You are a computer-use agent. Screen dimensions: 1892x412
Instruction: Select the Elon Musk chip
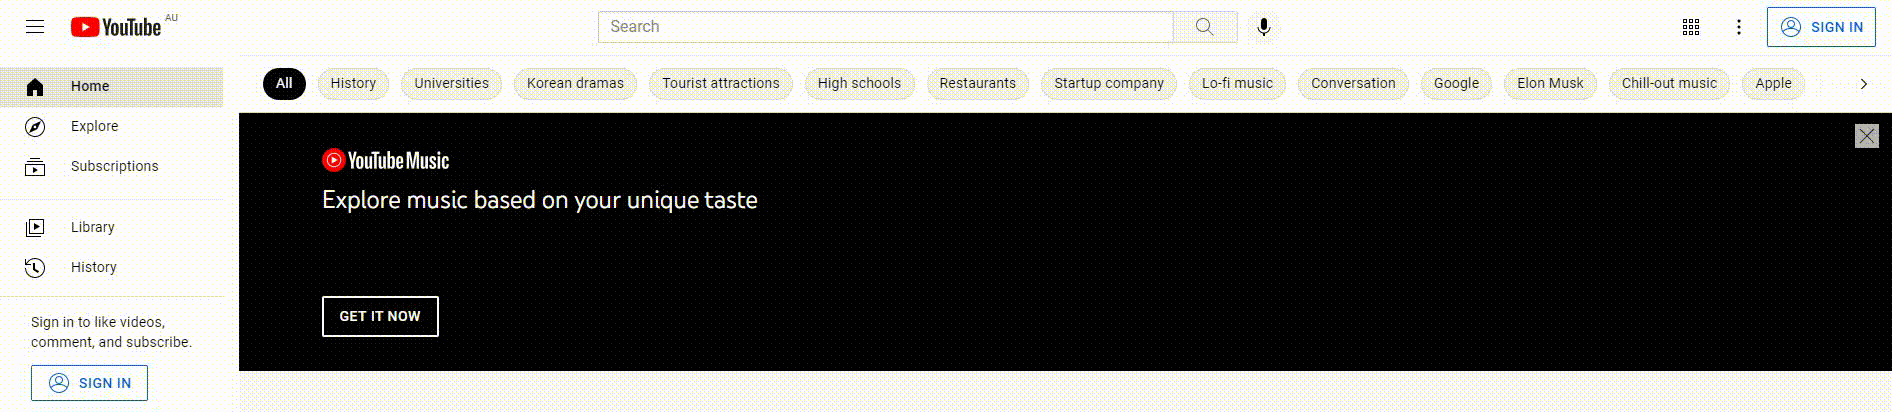[x=1550, y=84]
